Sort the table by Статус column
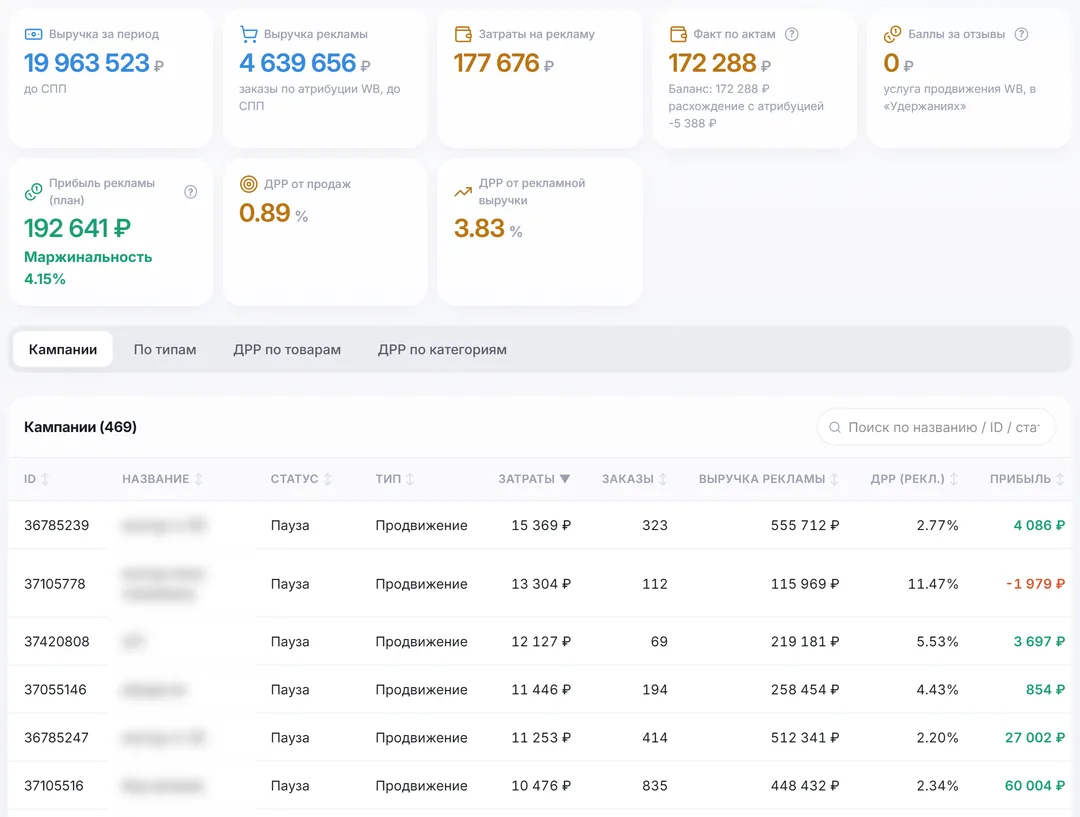Image resolution: width=1080 pixels, height=817 pixels. [301, 479]
